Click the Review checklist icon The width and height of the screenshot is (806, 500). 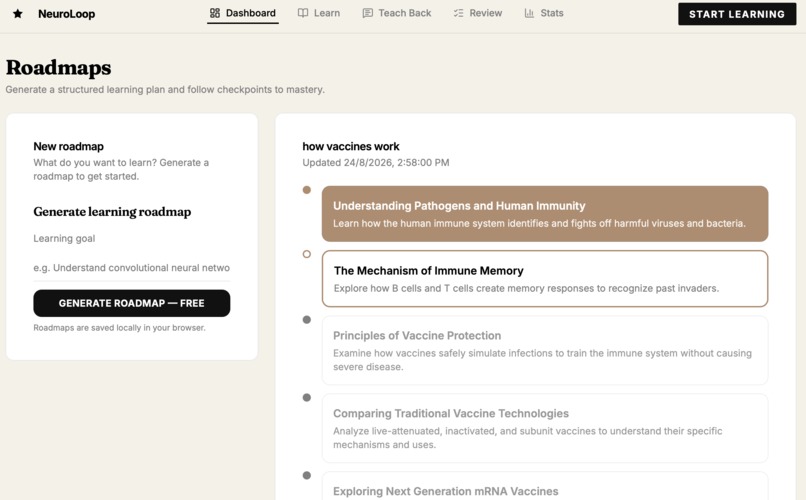[x=459, y=13]
